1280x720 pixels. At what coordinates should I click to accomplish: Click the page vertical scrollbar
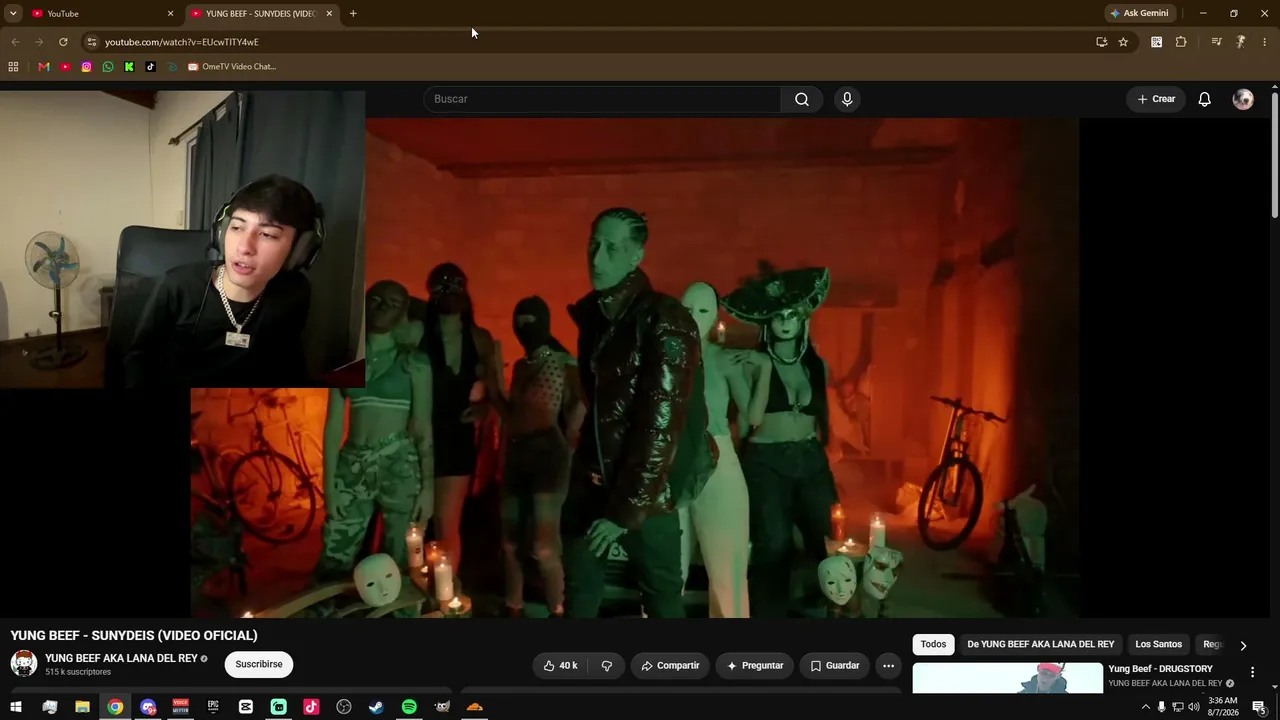[x=1275, y=153]
